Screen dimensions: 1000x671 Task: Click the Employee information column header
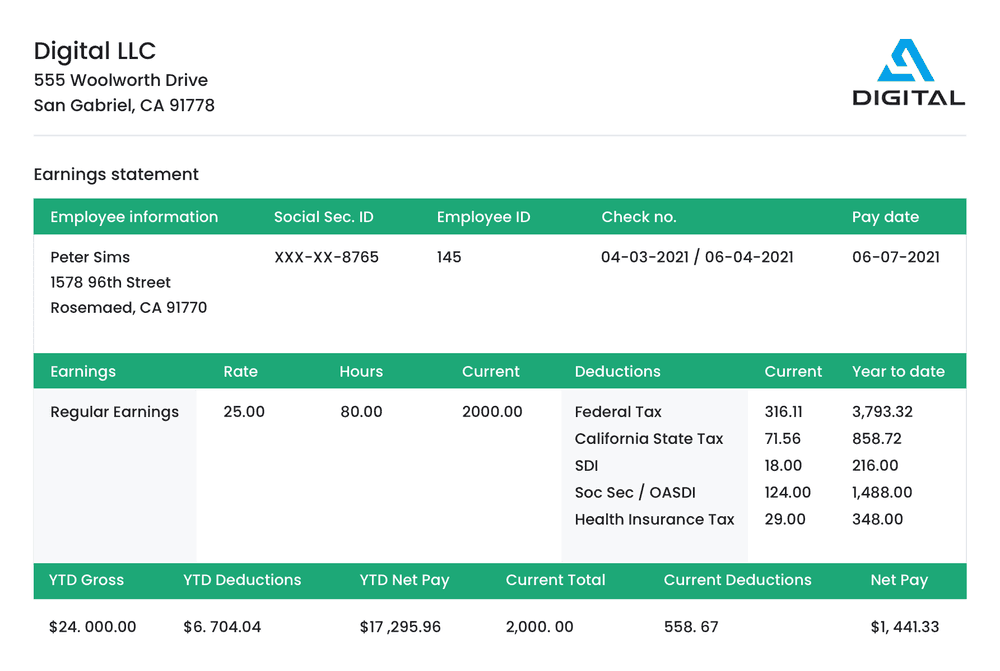coord(134,217)
